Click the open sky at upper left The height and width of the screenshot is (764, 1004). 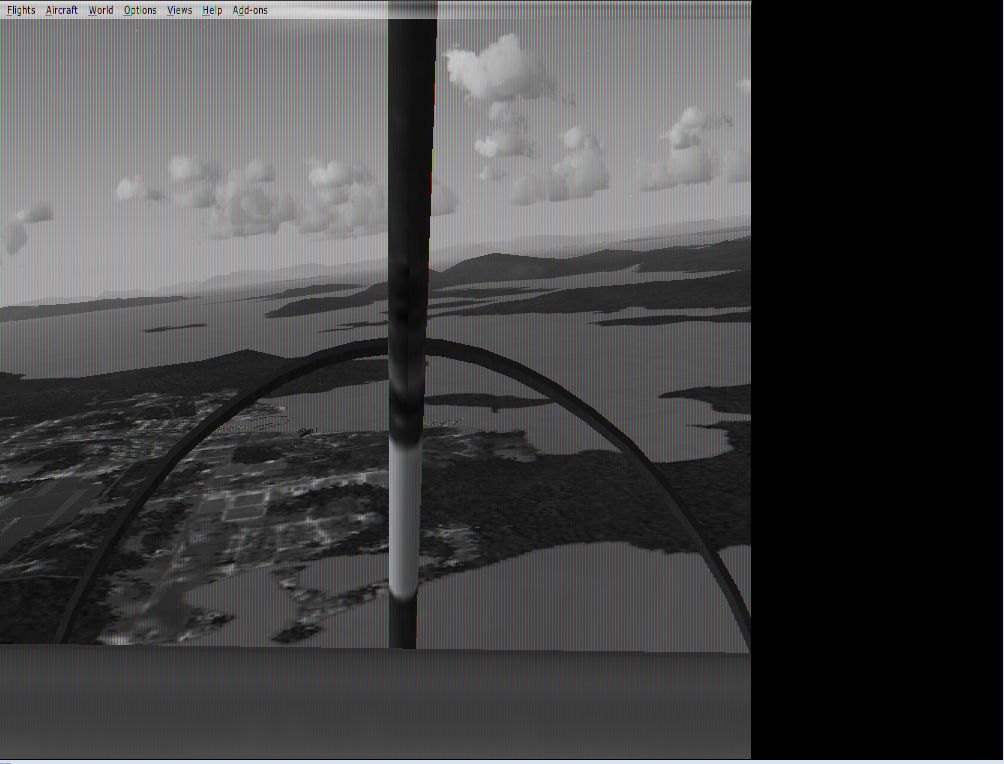coord(150,90)
